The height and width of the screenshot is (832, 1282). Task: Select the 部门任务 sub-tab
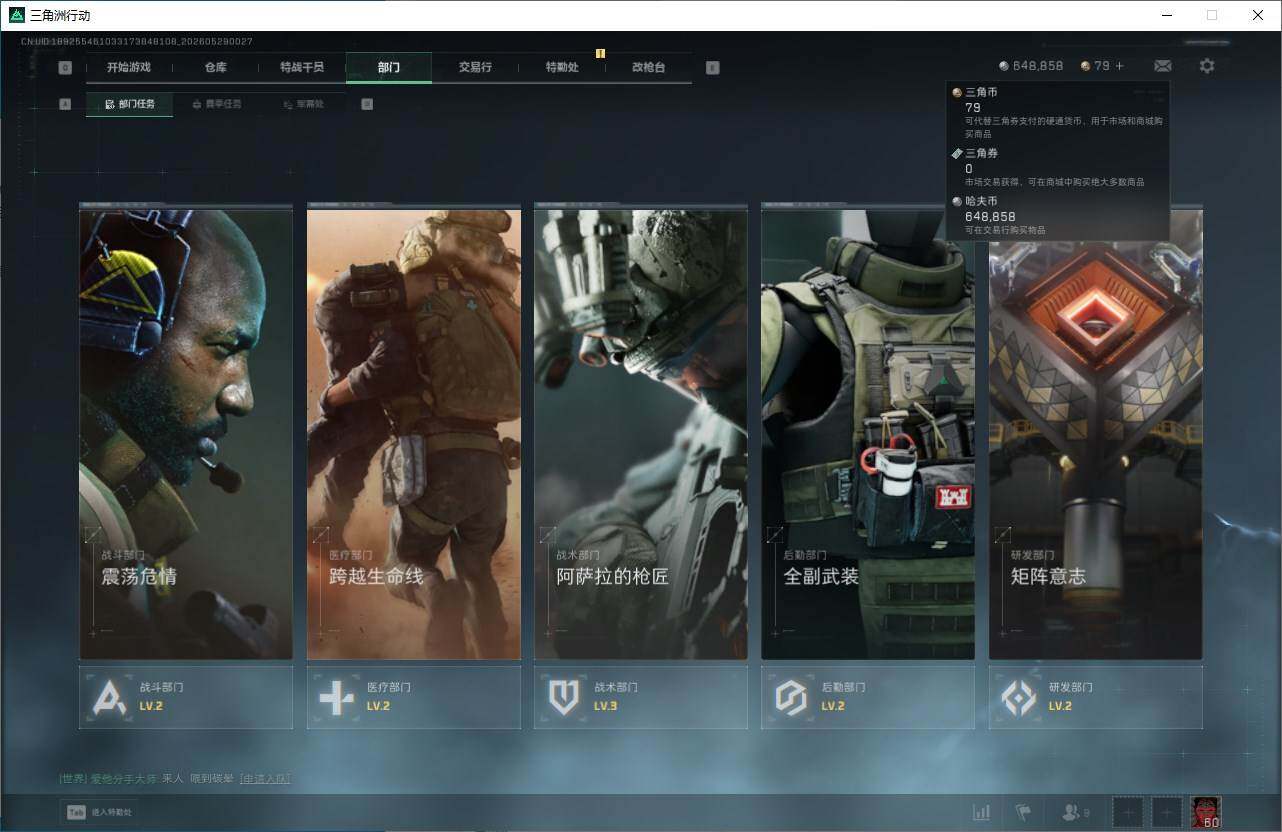(x=129, y=104)
